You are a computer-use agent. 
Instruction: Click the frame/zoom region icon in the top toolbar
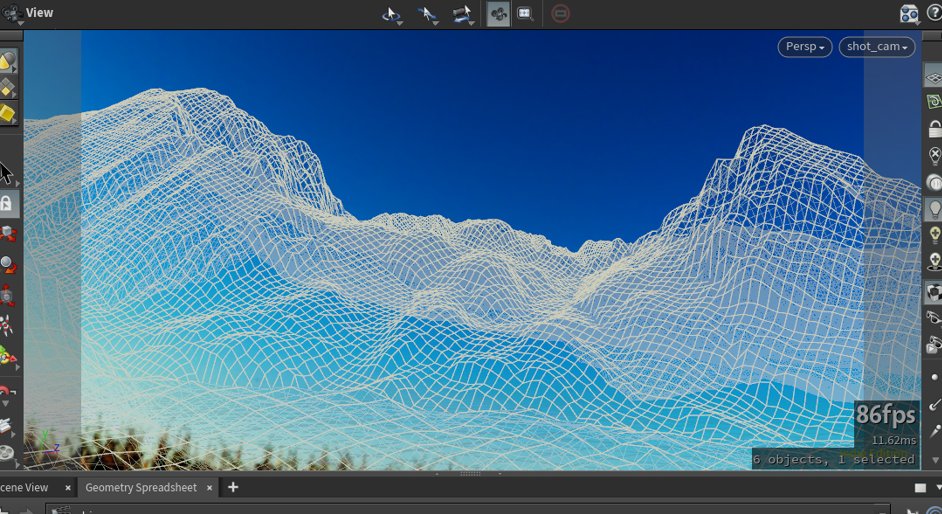point(525,14)
